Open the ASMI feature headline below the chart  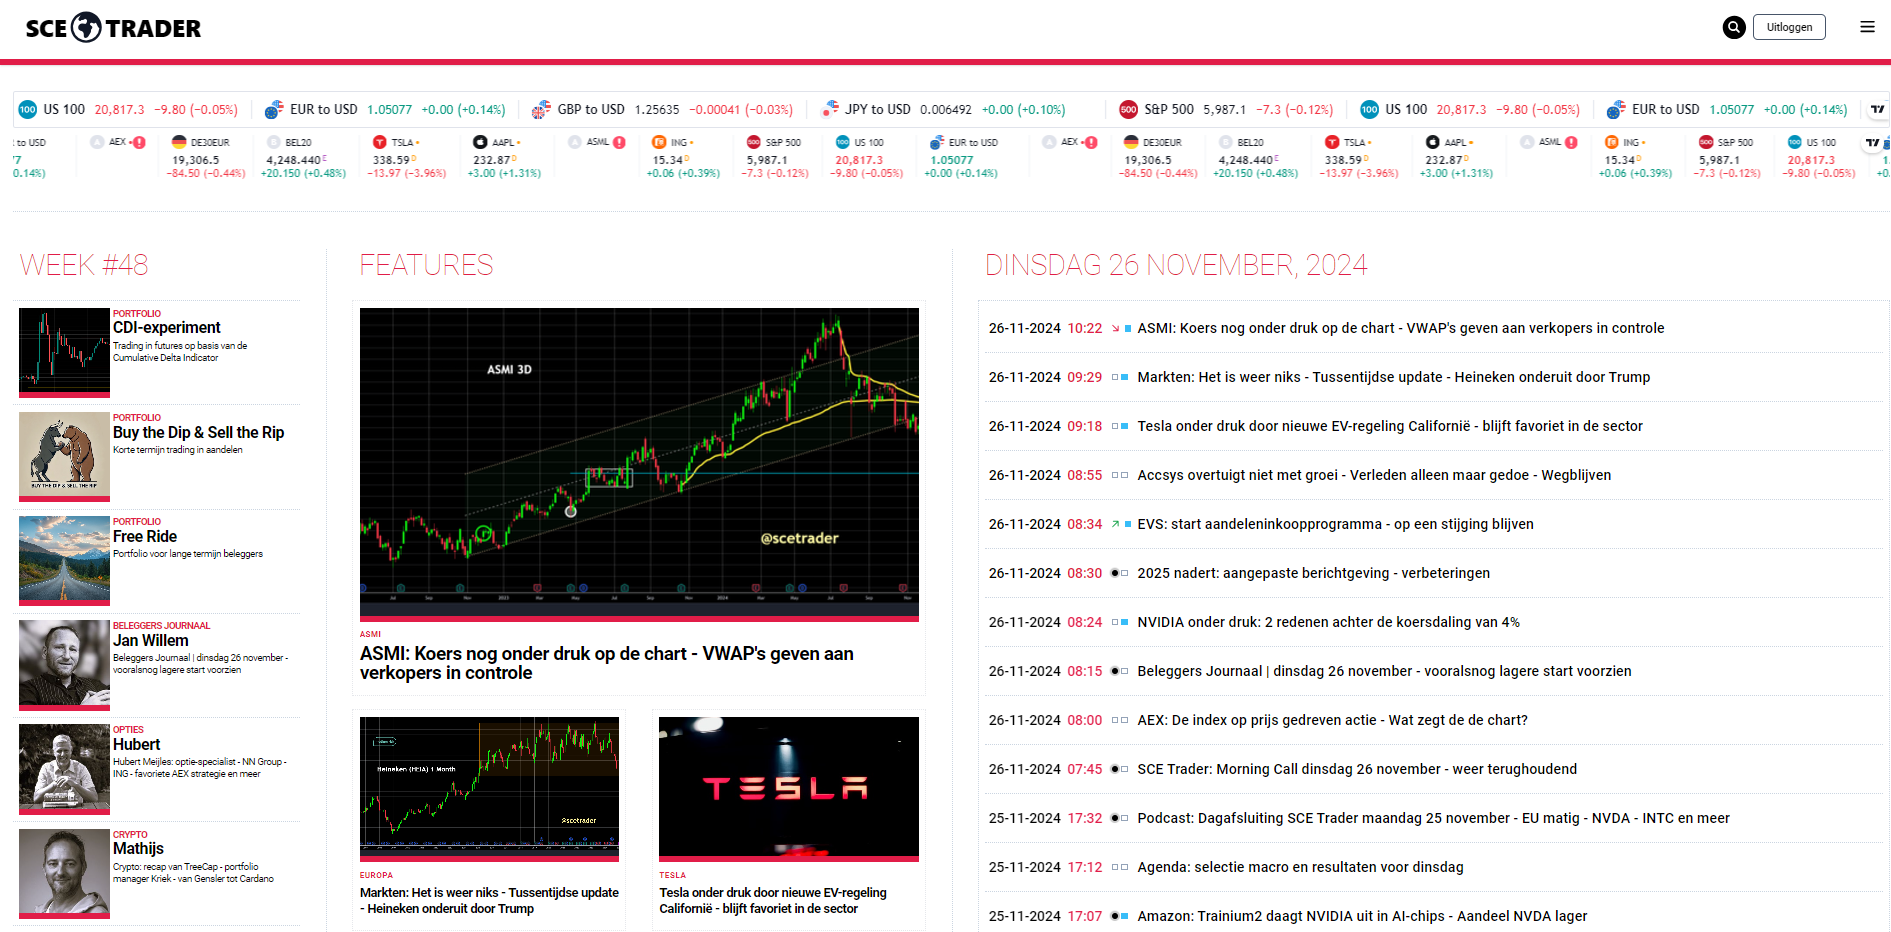point(606,663)
